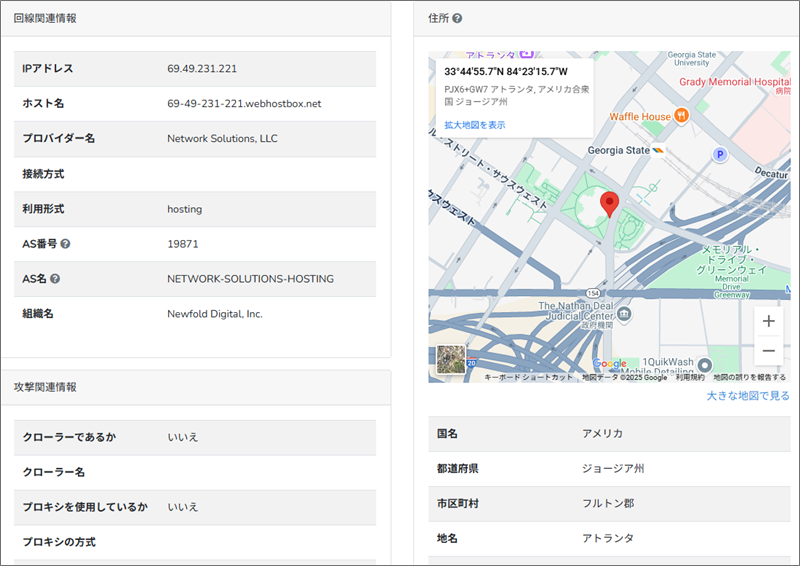Click the IP address 69.49.231.221
Screen dimensions: 800x566
pos(202,68)
